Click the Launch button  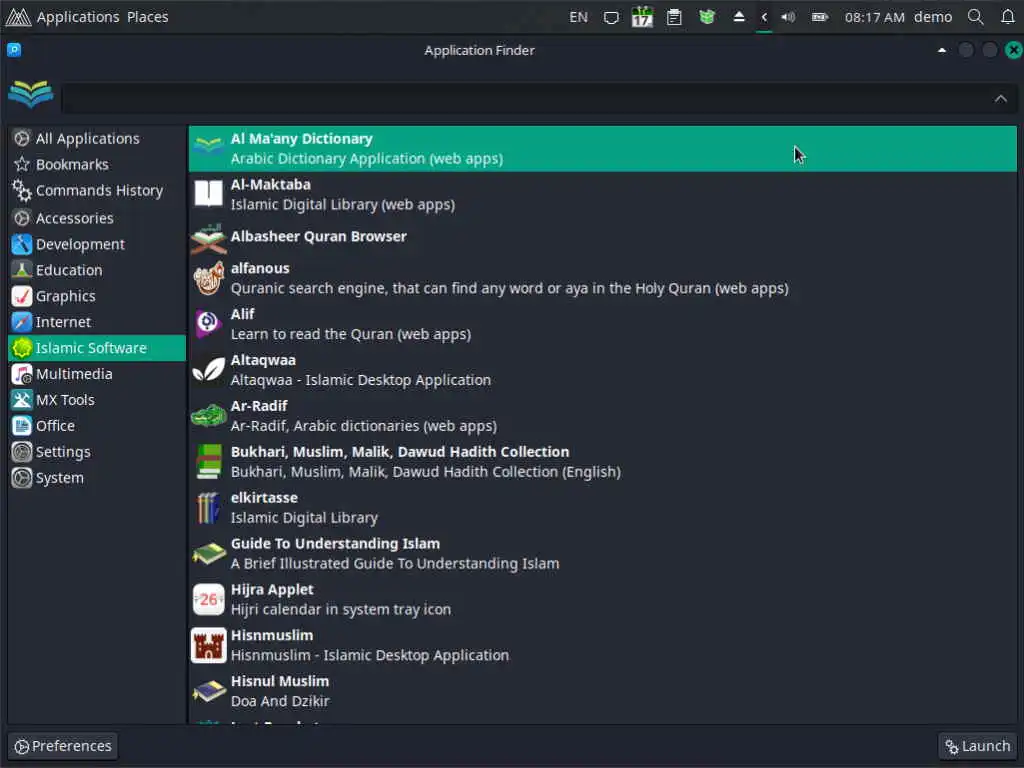click(x=978, y=746)
